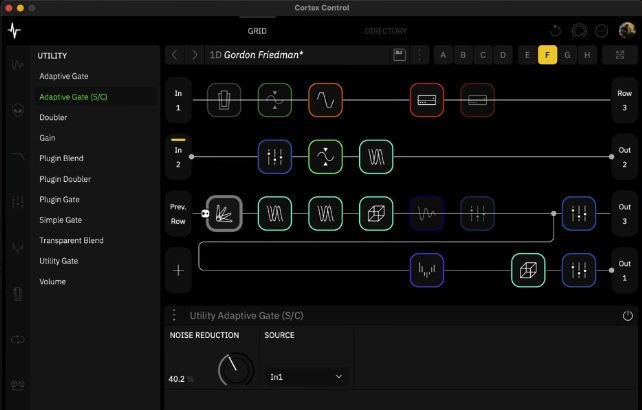Click the Noise Reduction knob
Image resolution: width=642 pixels, height=410 pixels.
(x=235, y=369)
